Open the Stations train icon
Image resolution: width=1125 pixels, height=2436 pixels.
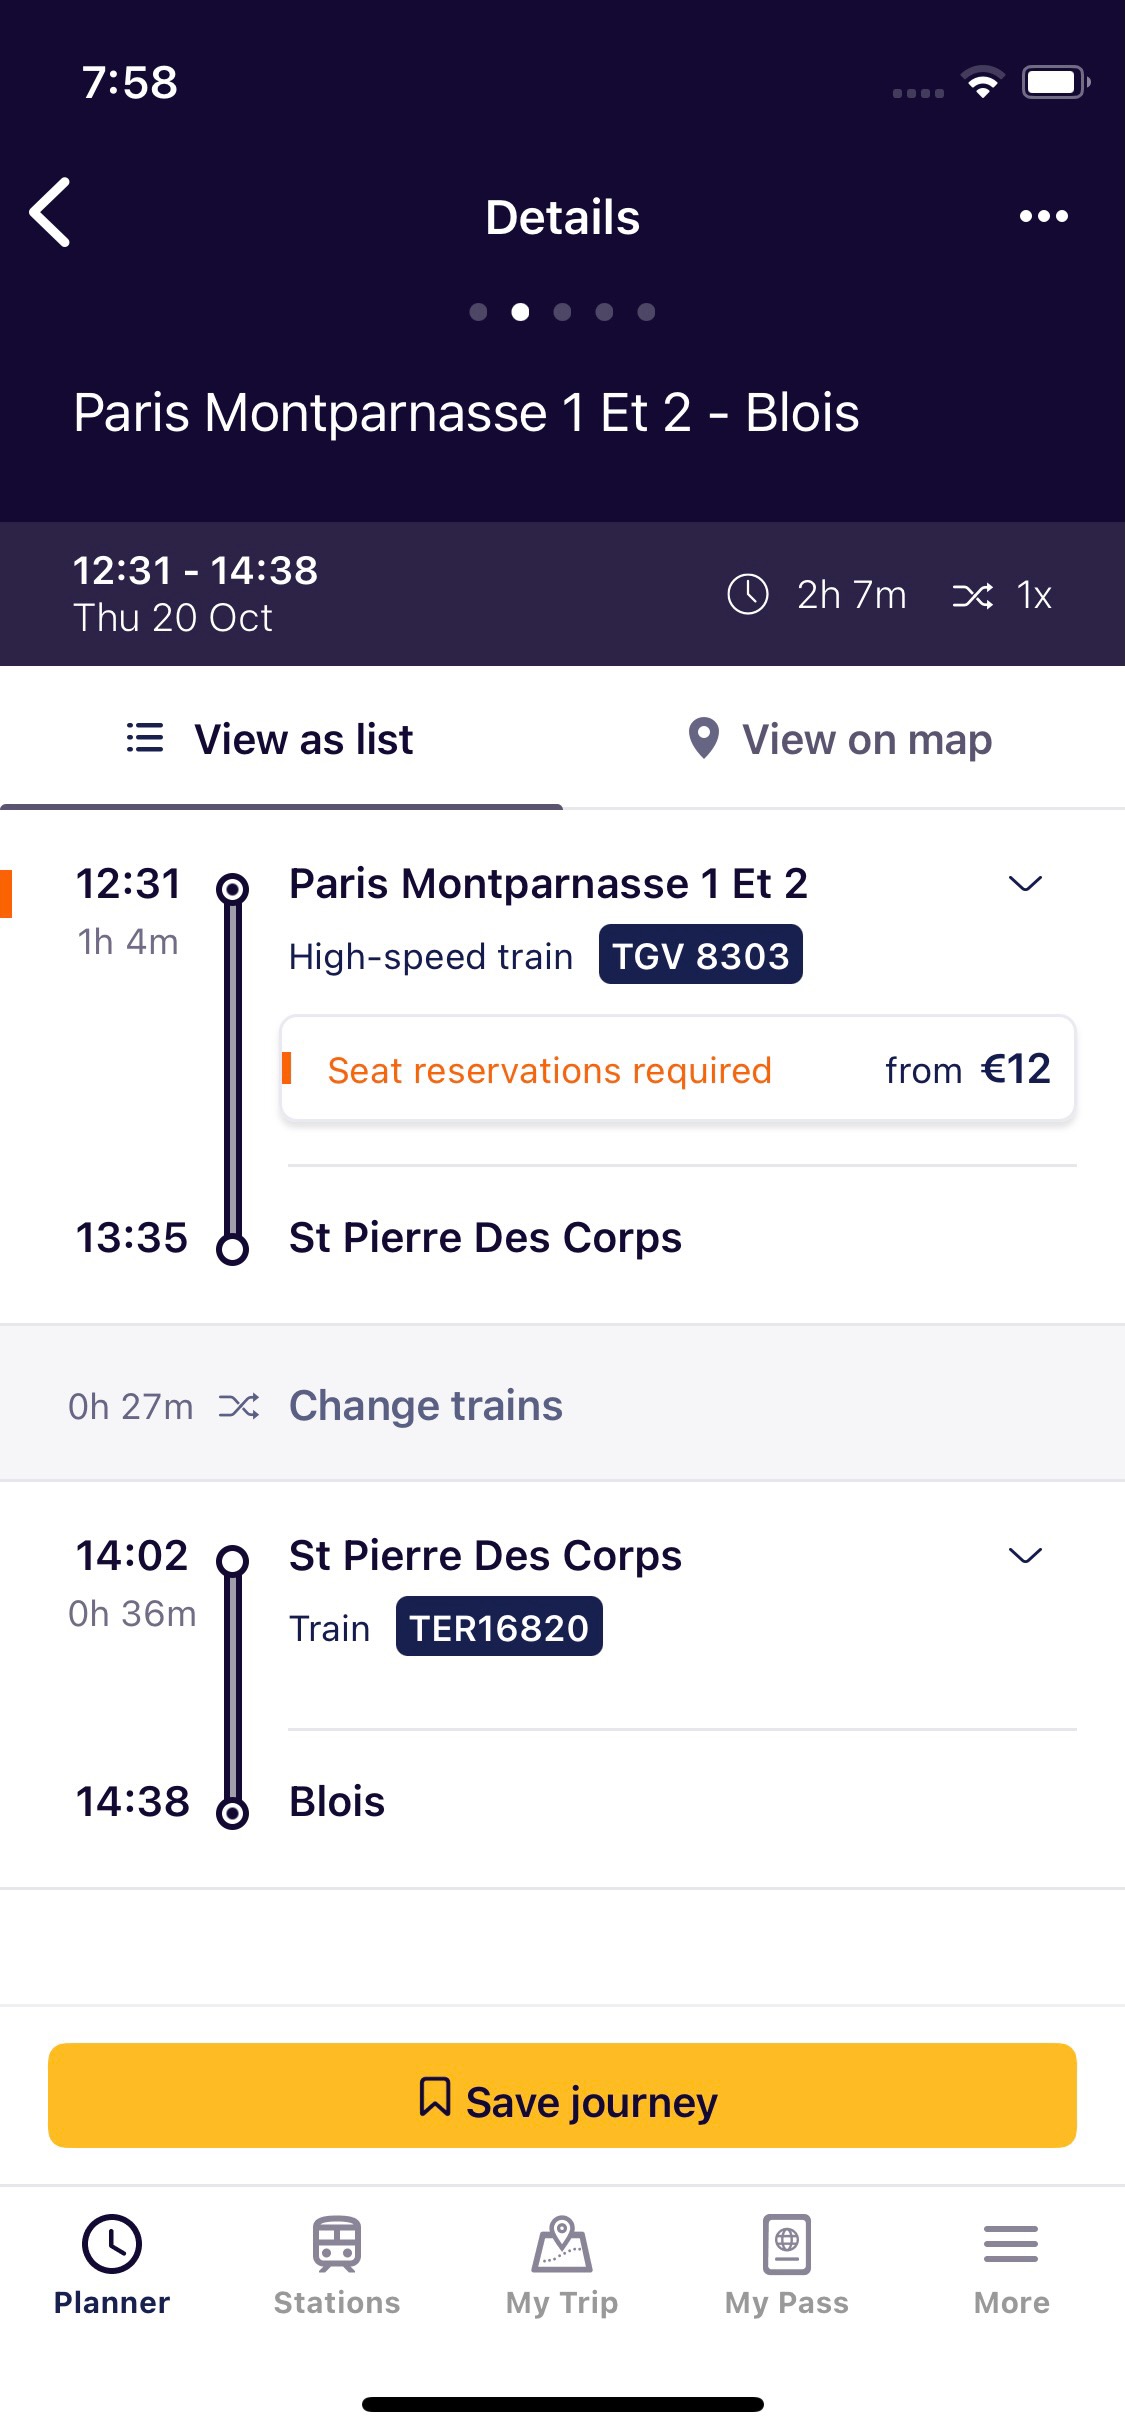pos(337,2245)
